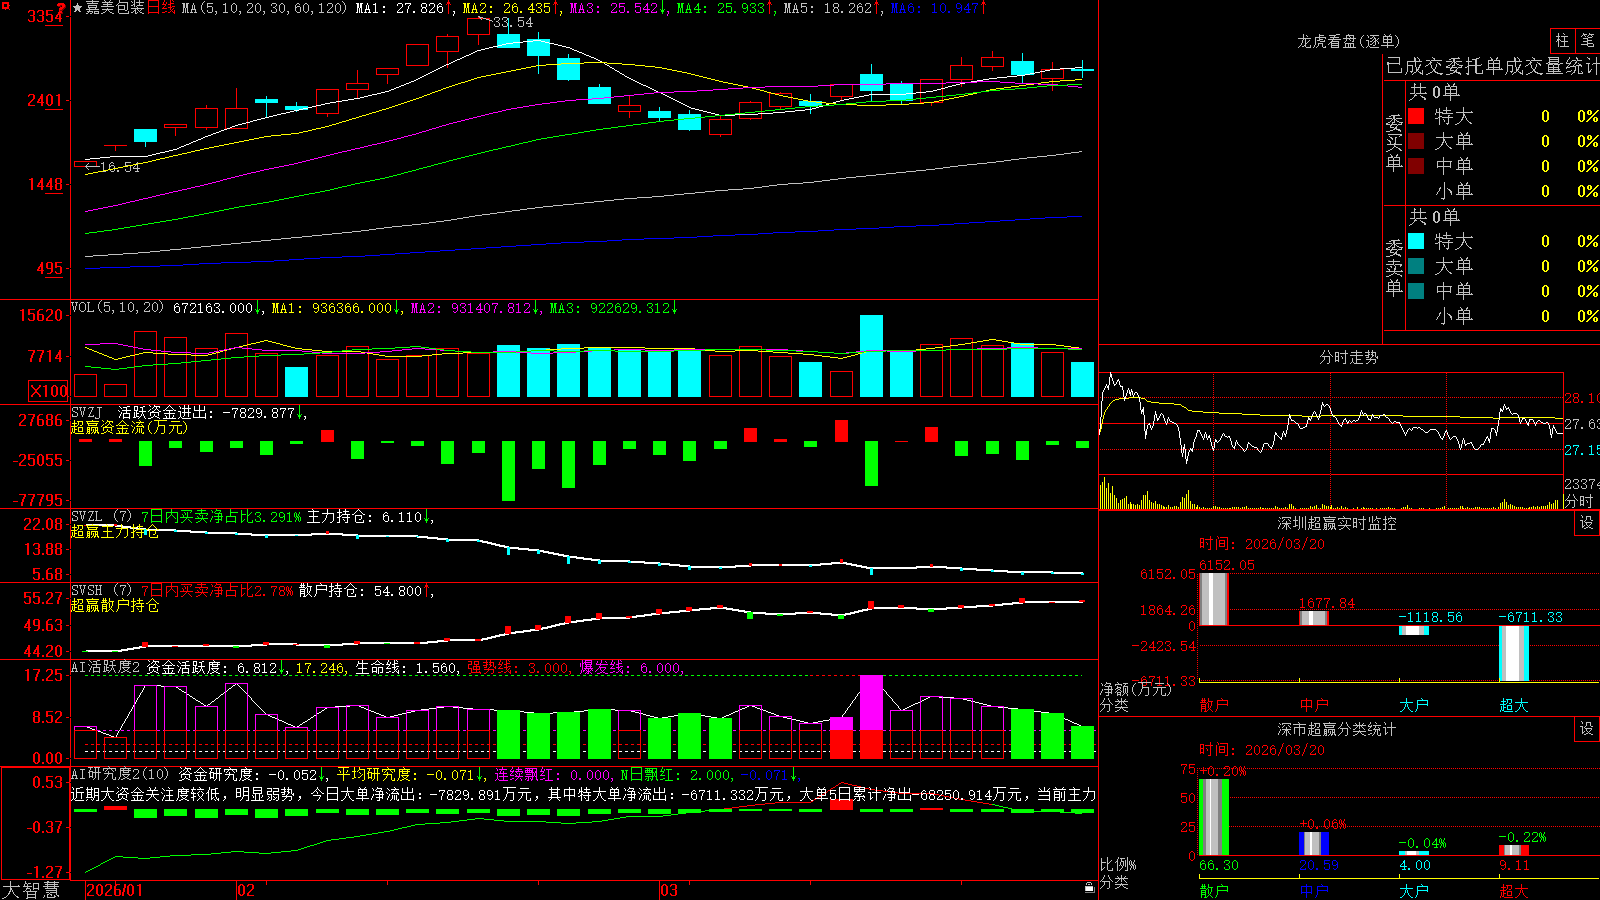
Task: Select the stock name 嘉美包装
Action: 115,8
